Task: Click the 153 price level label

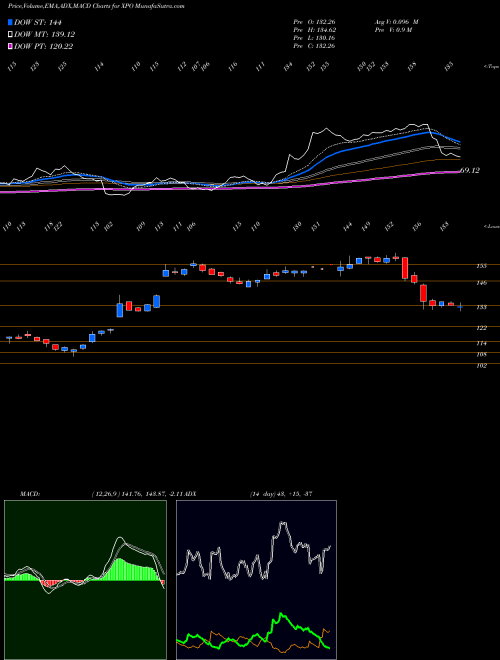Action: (481, 266)
